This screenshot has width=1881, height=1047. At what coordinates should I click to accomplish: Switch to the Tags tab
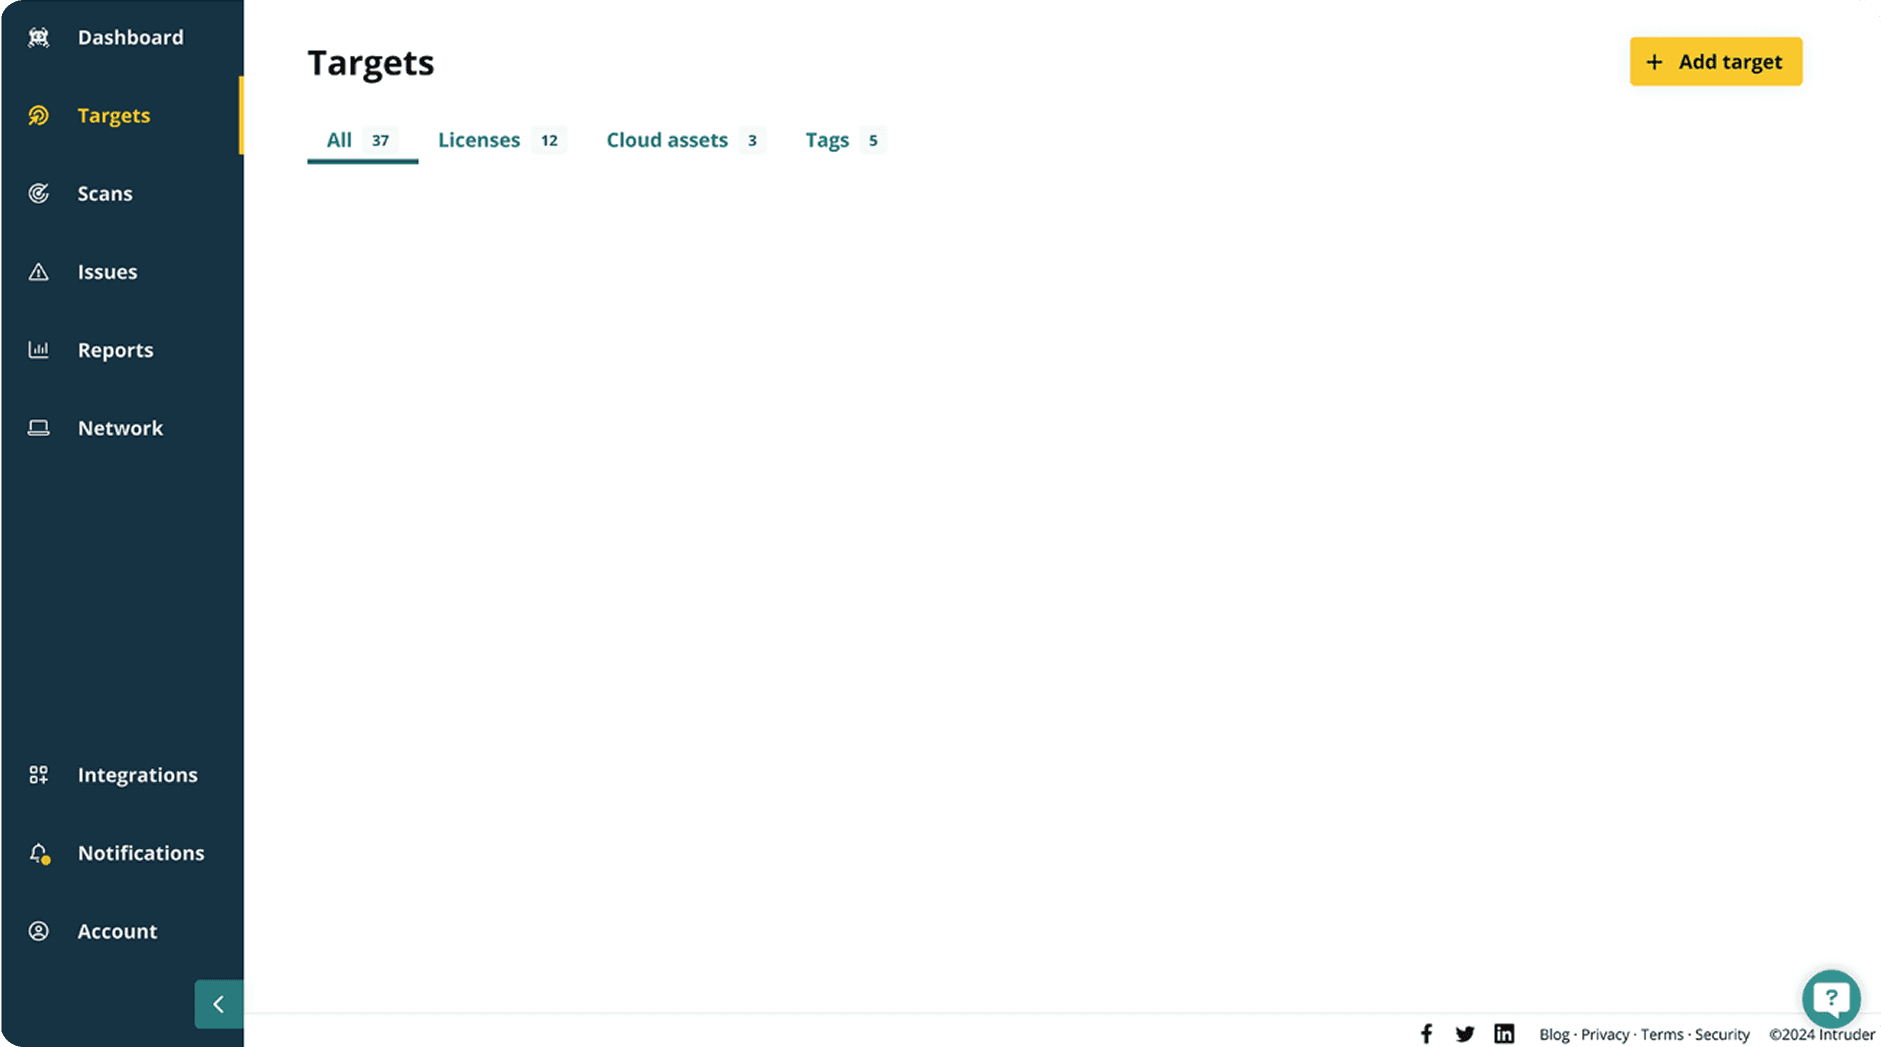pos(845,141)
